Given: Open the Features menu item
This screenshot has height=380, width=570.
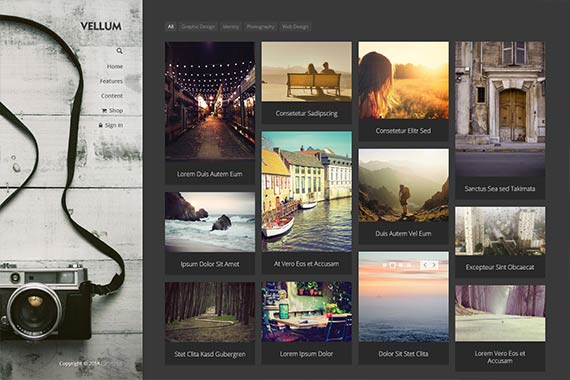Looking at the screenshot, I should pyautogui.click(x=111, y=81).
